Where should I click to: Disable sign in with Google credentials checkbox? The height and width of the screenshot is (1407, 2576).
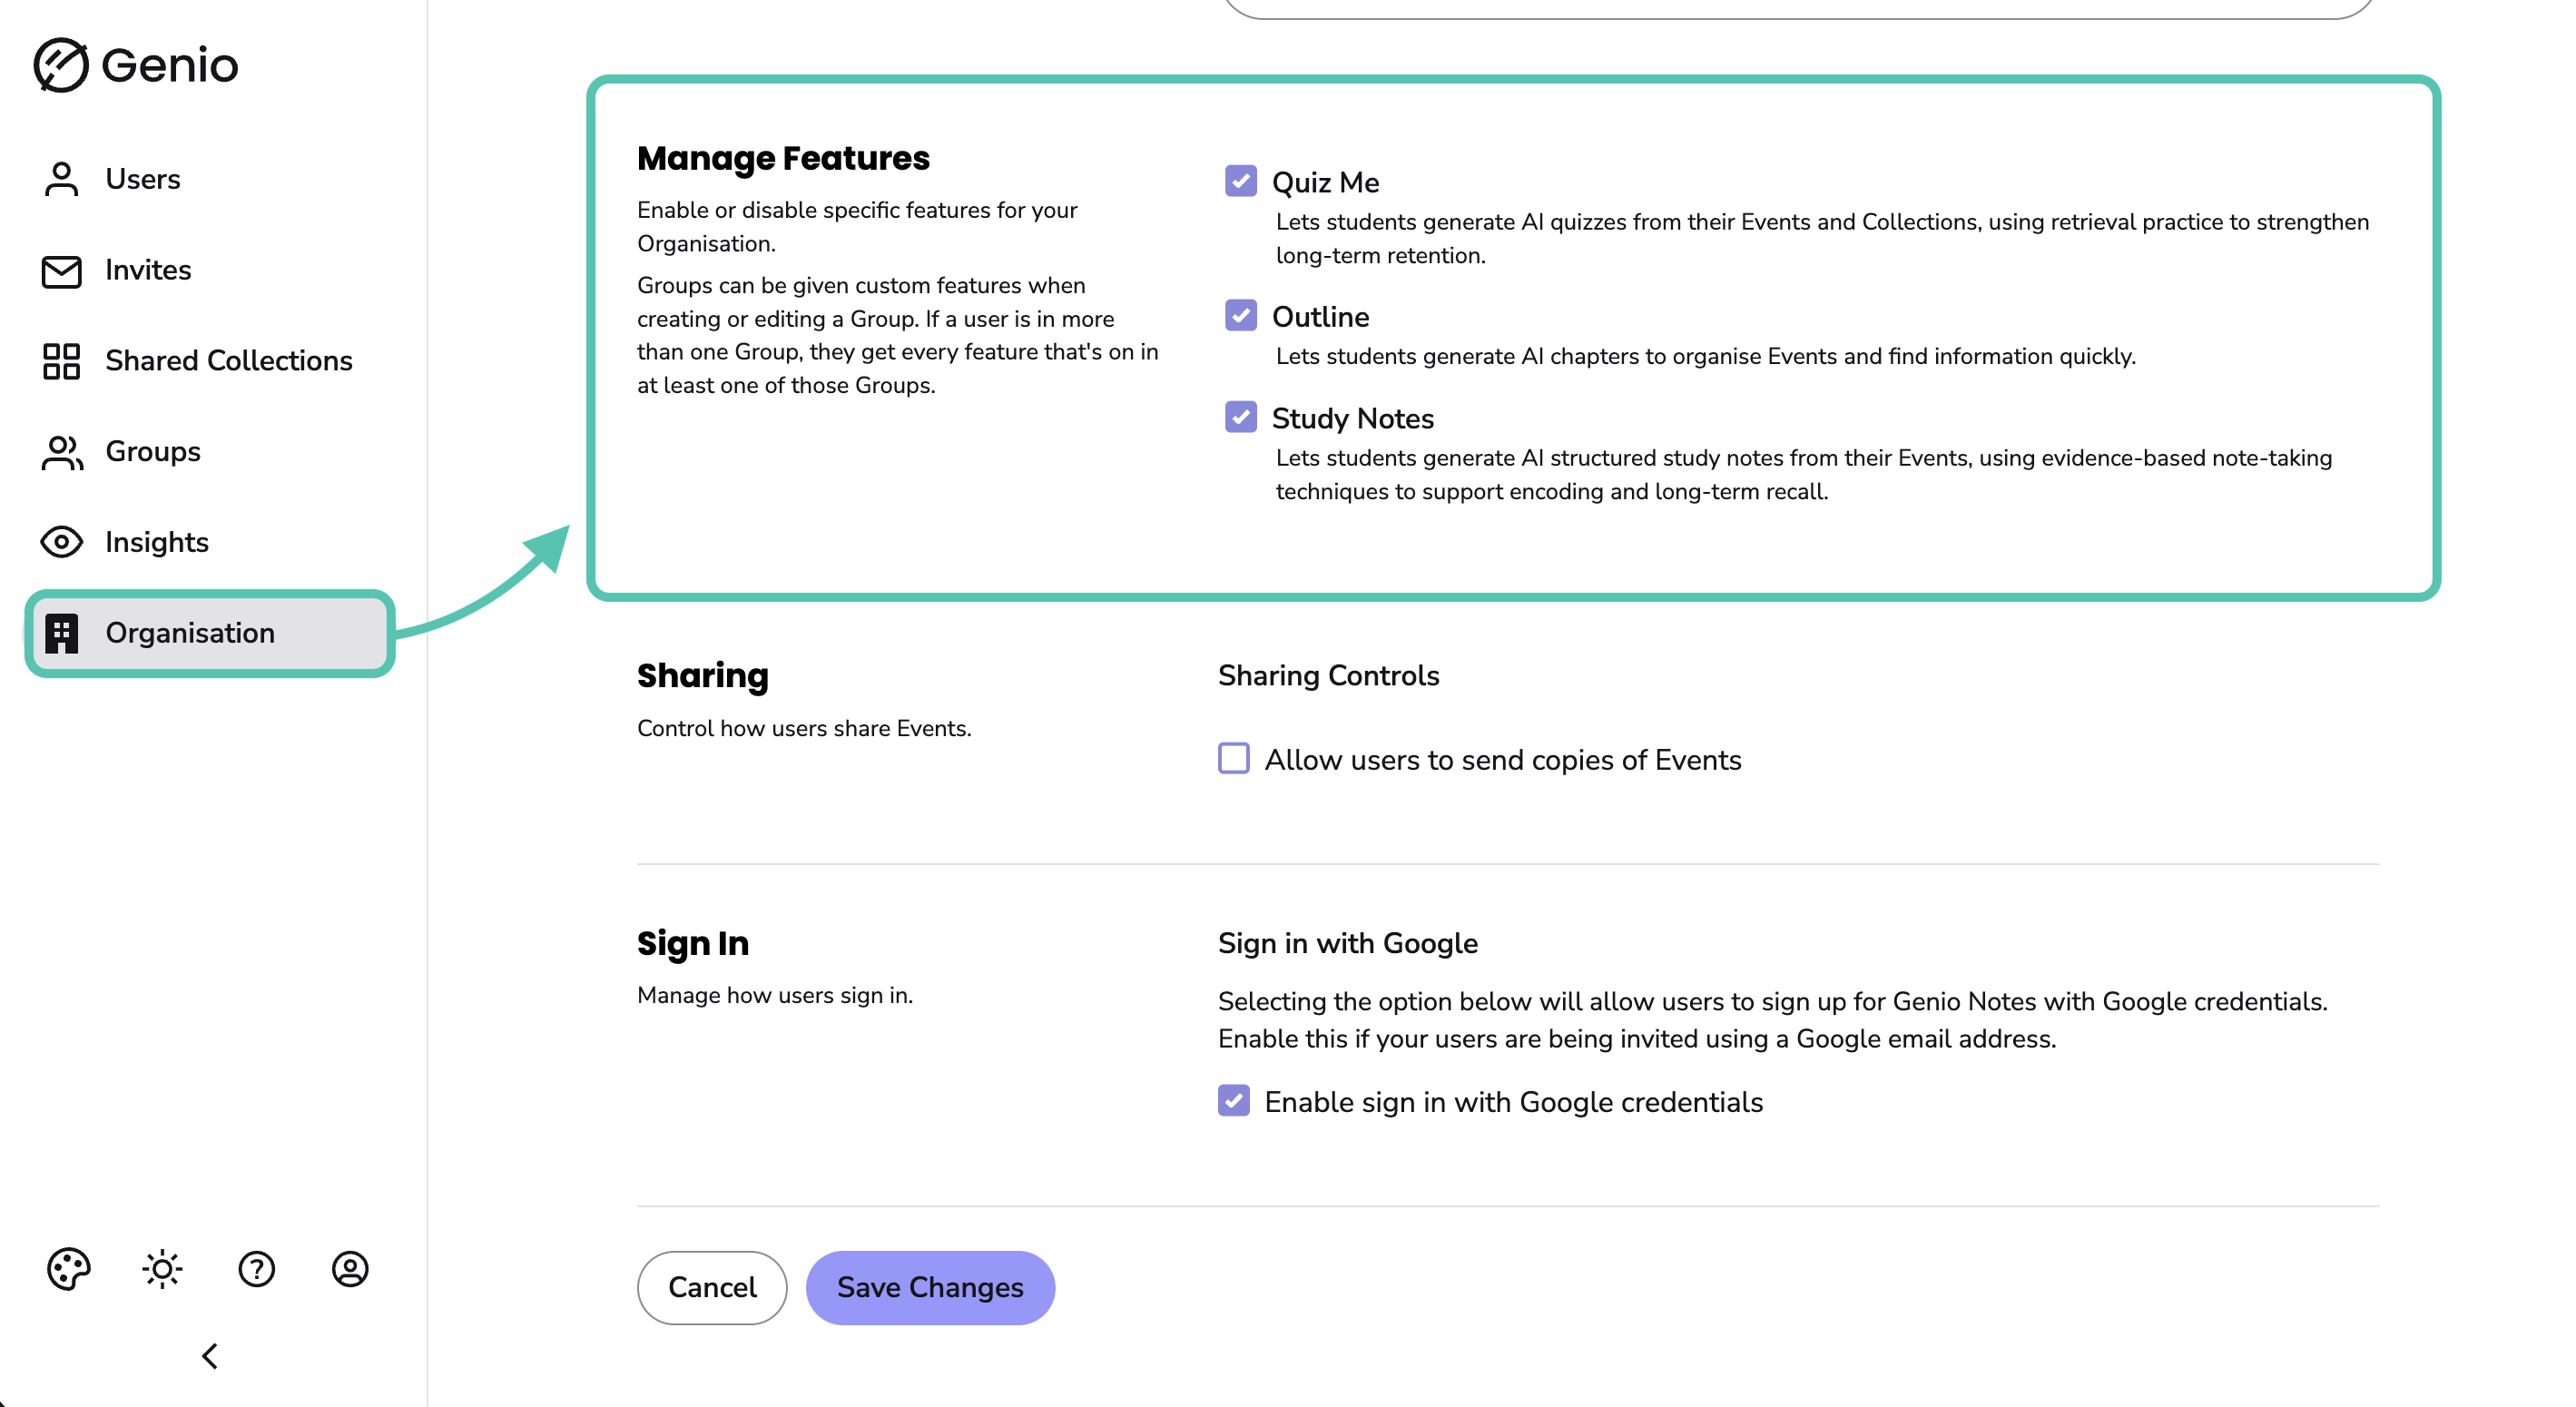1233,1100
